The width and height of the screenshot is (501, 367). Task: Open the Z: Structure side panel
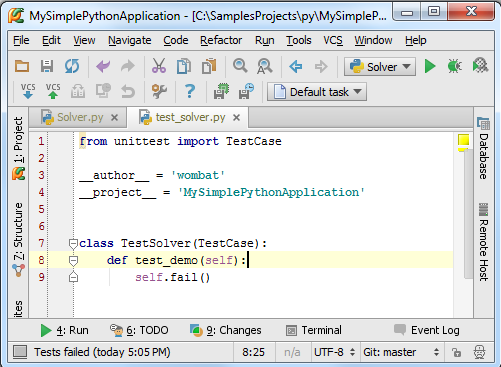tap(19, 239)
